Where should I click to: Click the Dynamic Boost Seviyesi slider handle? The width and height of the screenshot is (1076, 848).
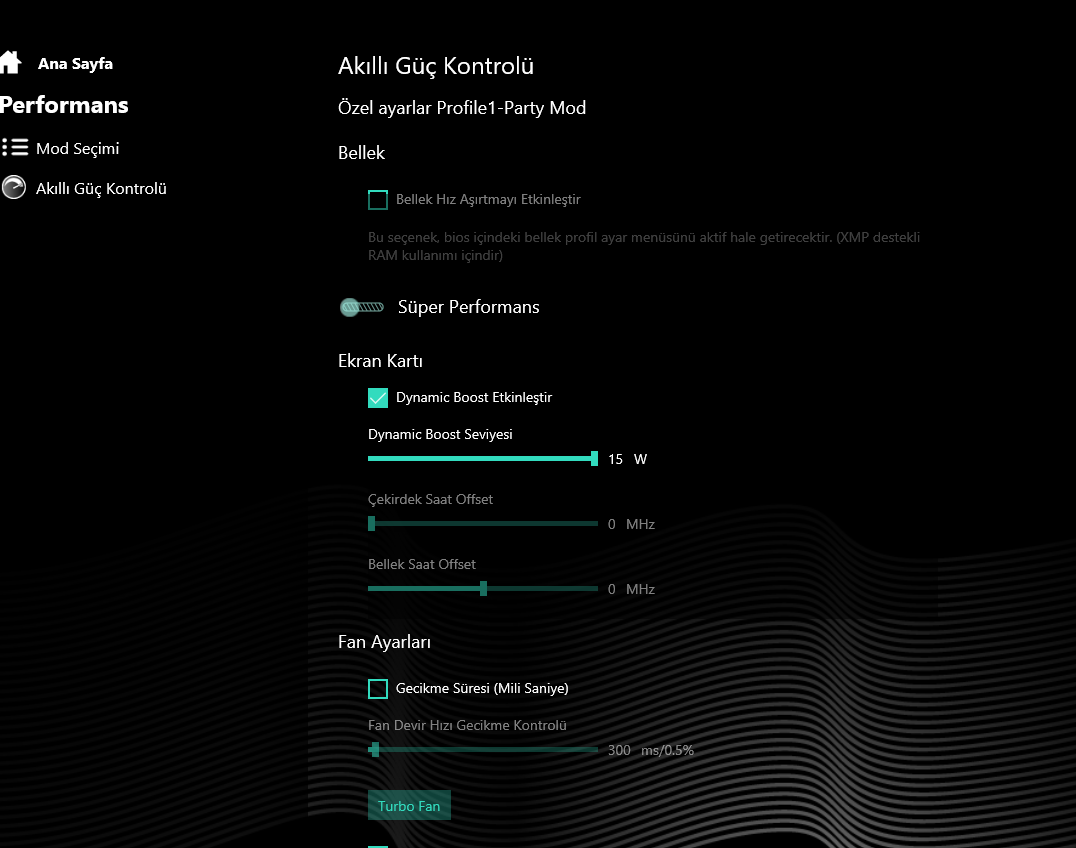pos(594,458)
